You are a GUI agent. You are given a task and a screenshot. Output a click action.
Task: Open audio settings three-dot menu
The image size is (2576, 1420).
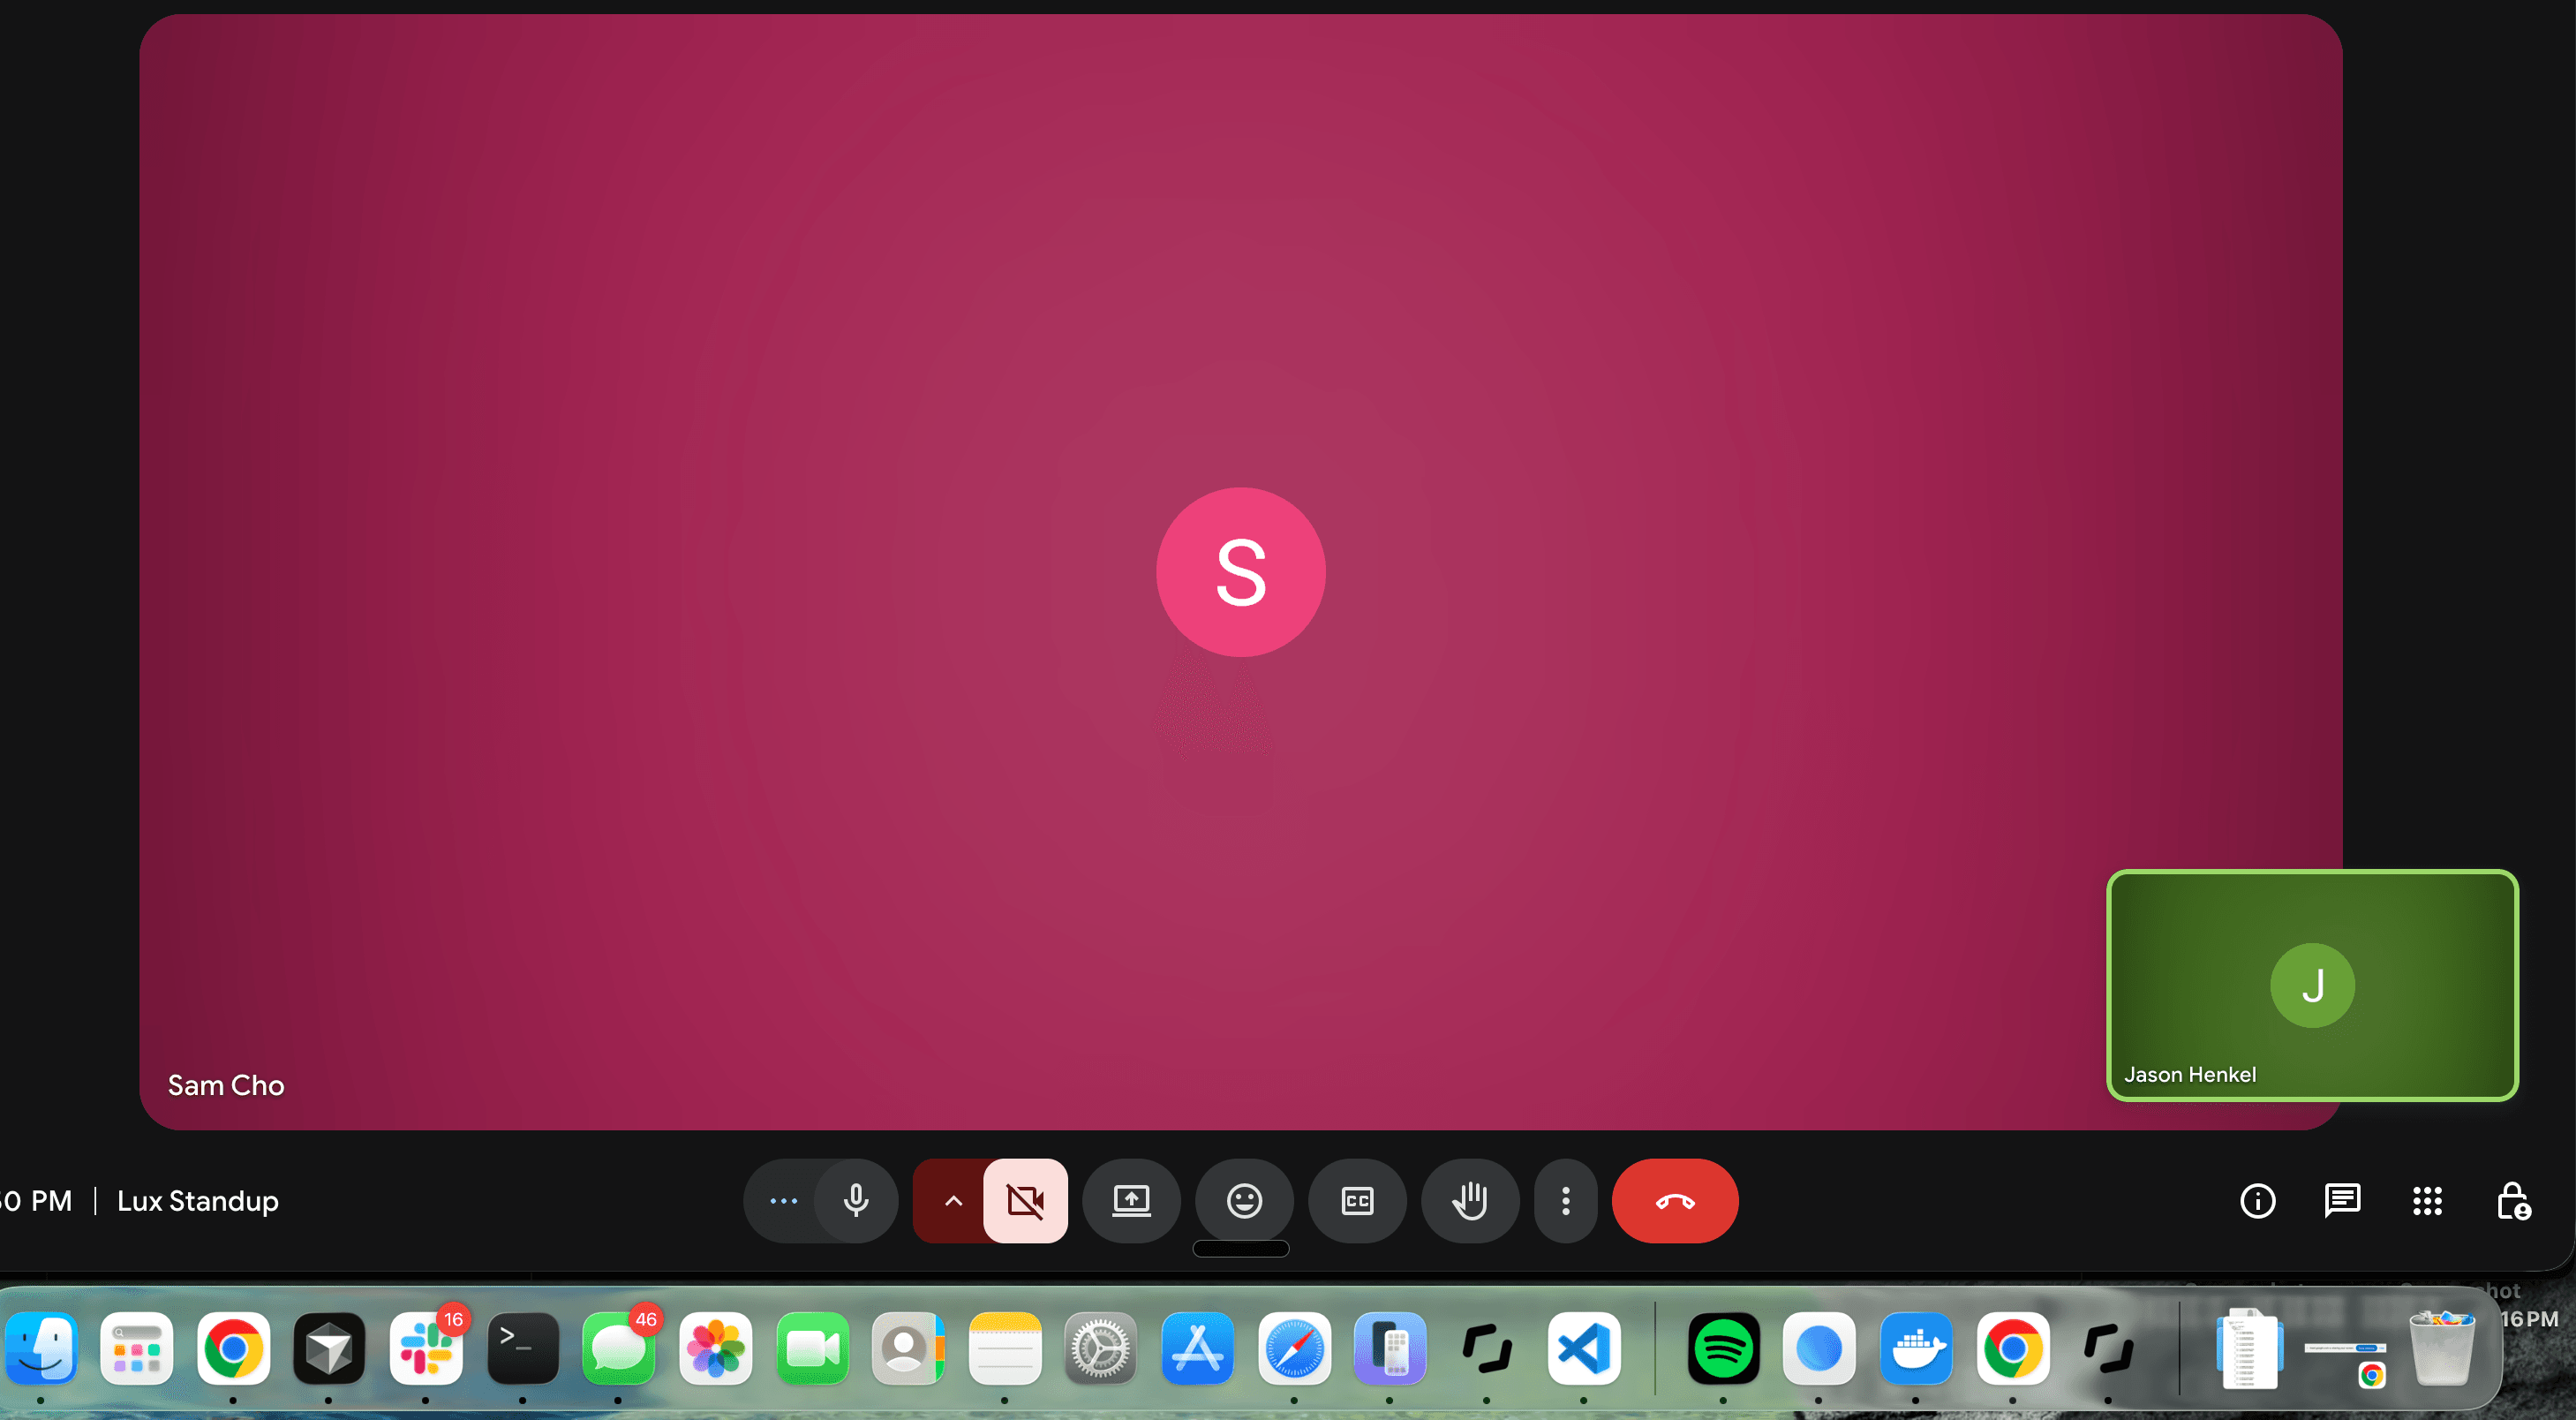(783, 1200)
